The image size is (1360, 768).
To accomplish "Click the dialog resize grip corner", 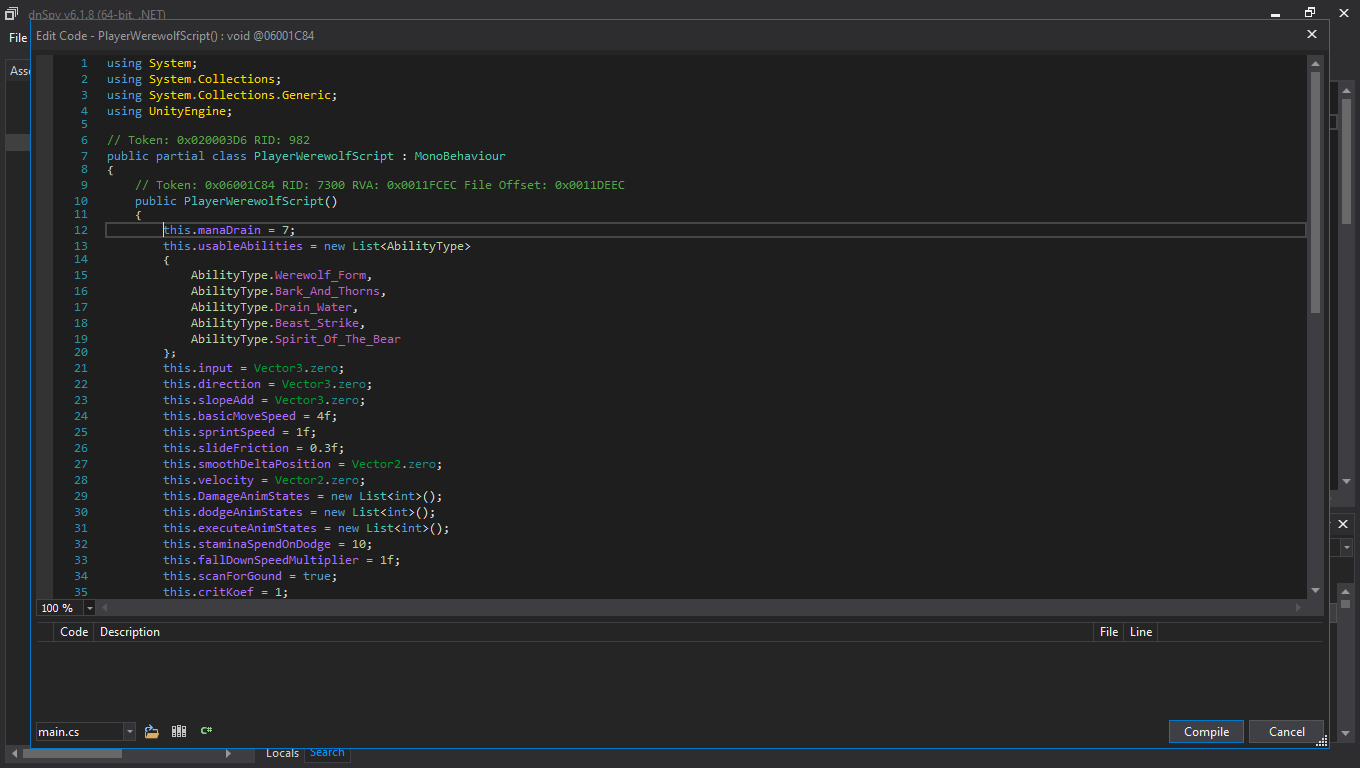I will click(1322, 741).
